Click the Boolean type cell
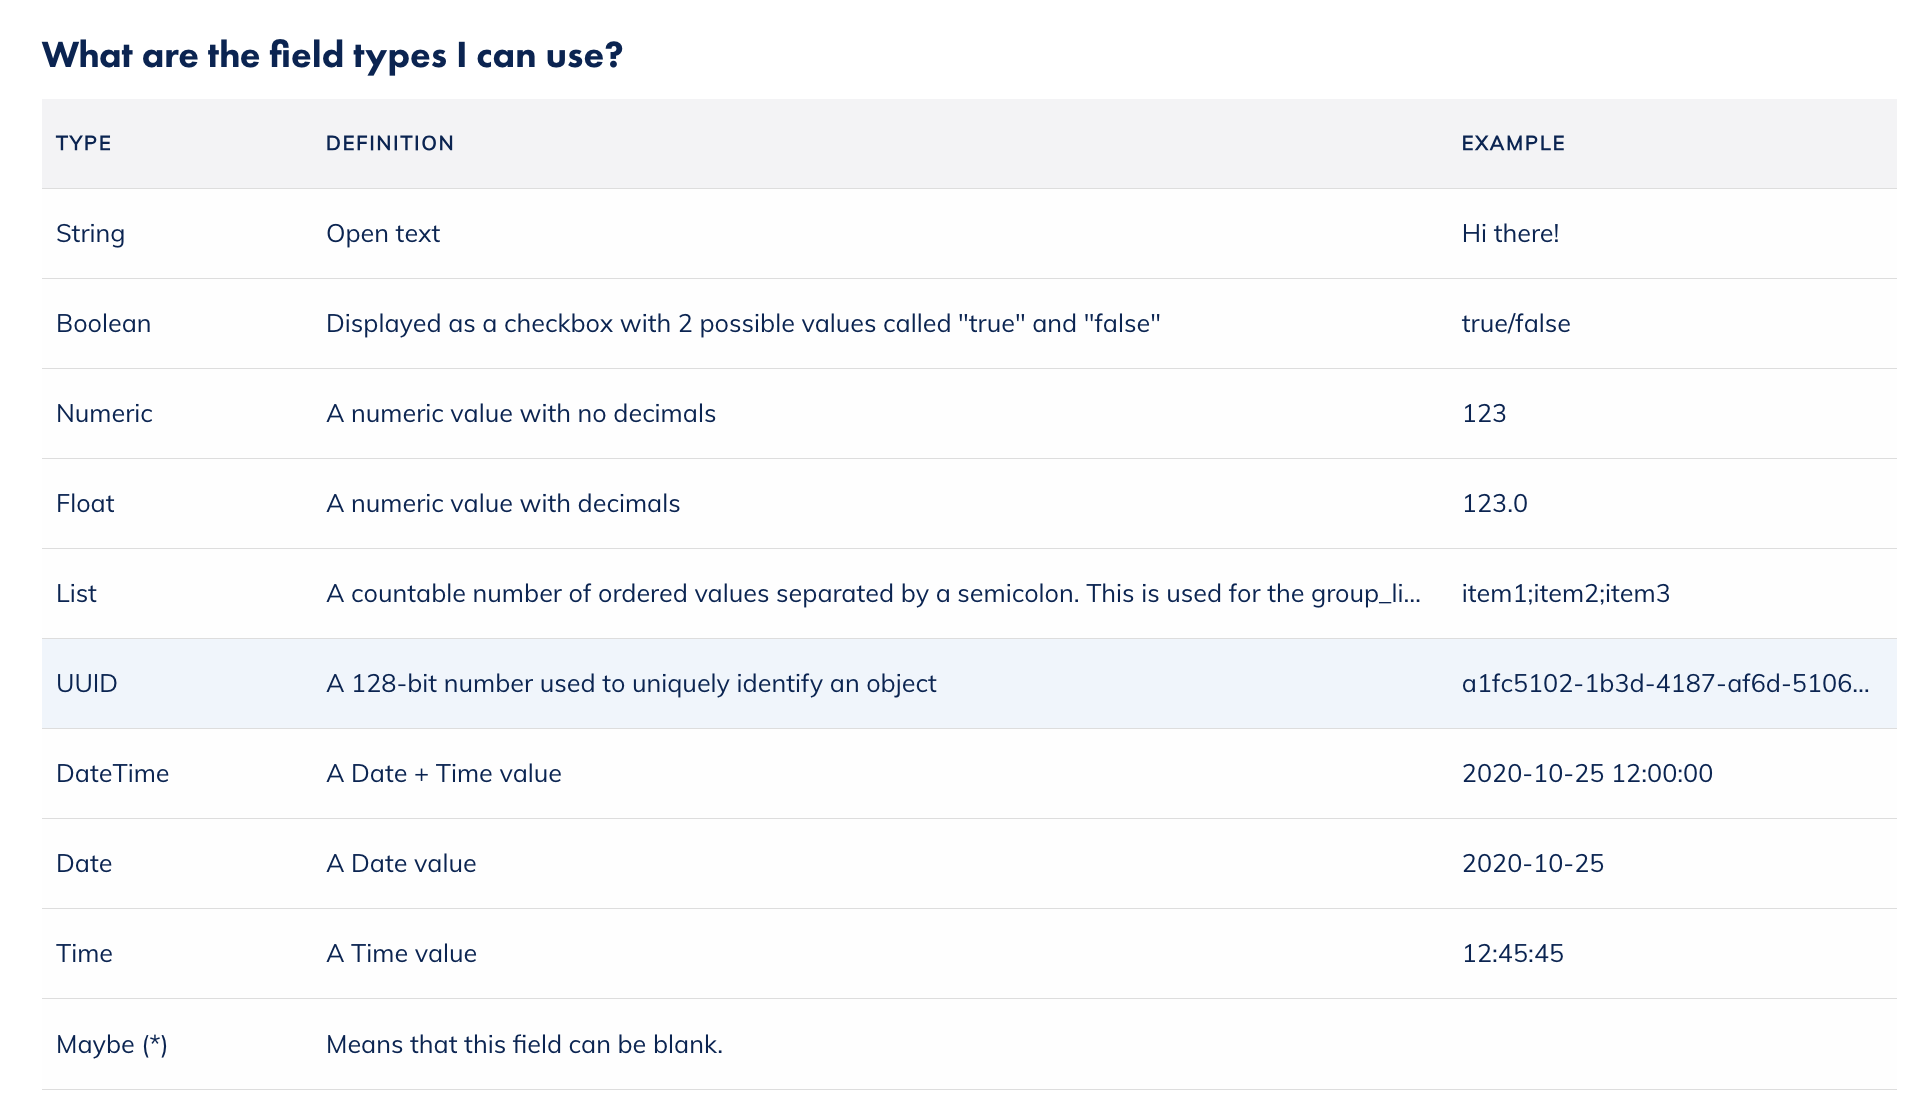1918x1100 pixels. pyautogui.click(x=104, y=323)
